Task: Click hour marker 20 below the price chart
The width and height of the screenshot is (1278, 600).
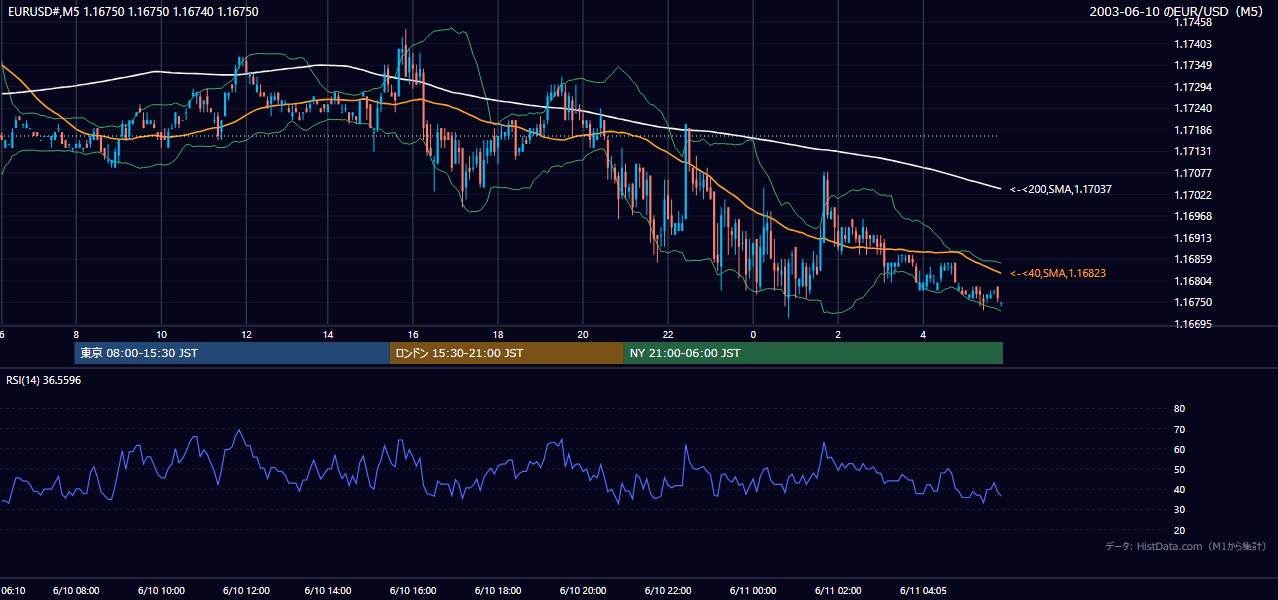Action: [583, 334]
